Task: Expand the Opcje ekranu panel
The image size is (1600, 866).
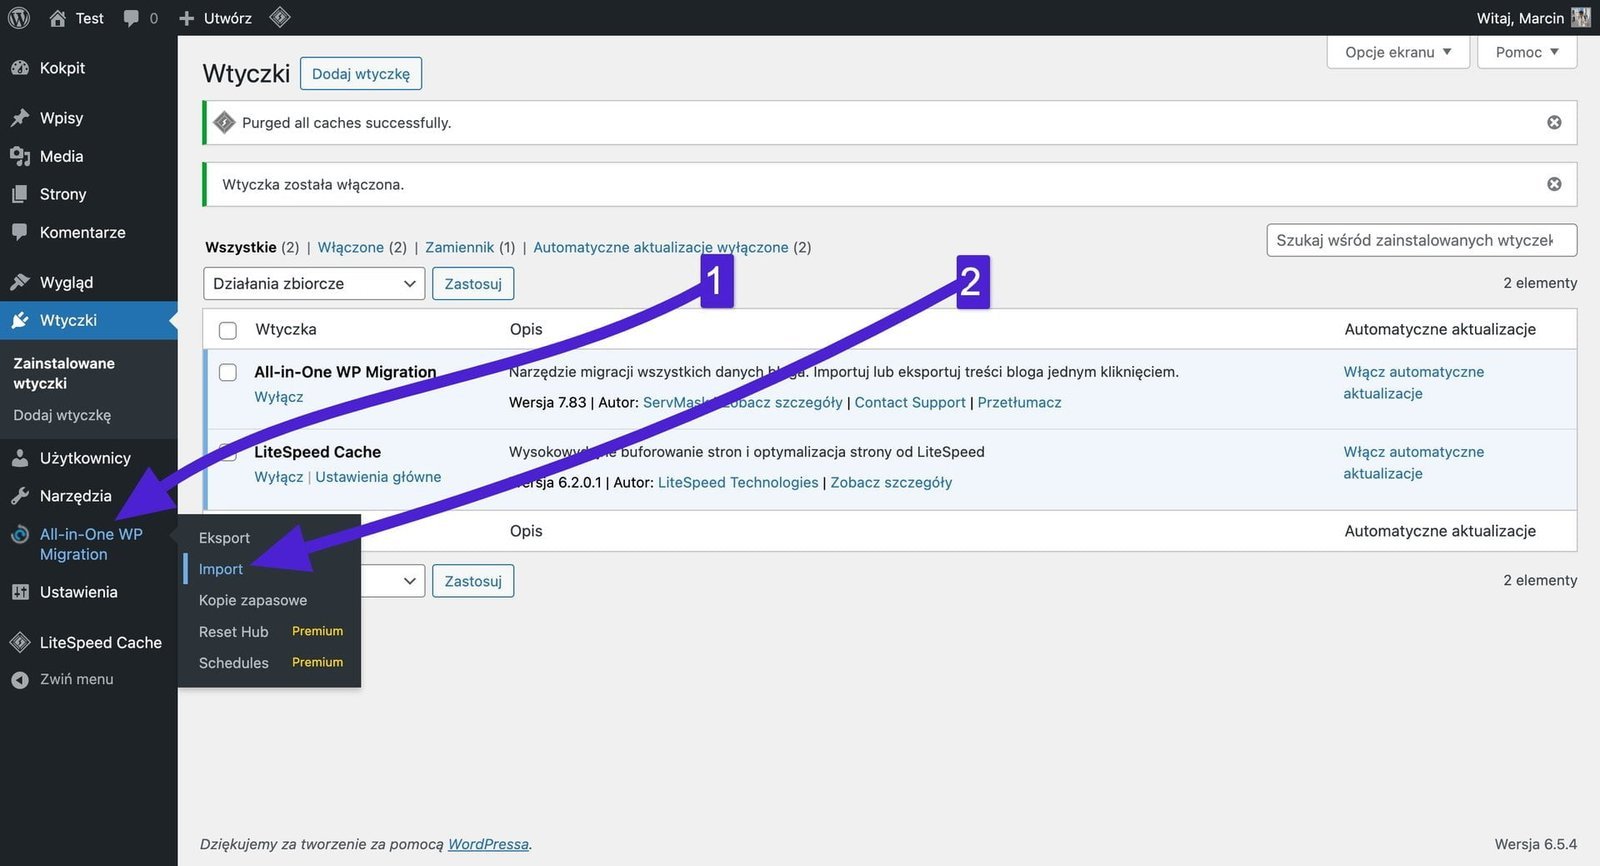Action: (1397, 52)
